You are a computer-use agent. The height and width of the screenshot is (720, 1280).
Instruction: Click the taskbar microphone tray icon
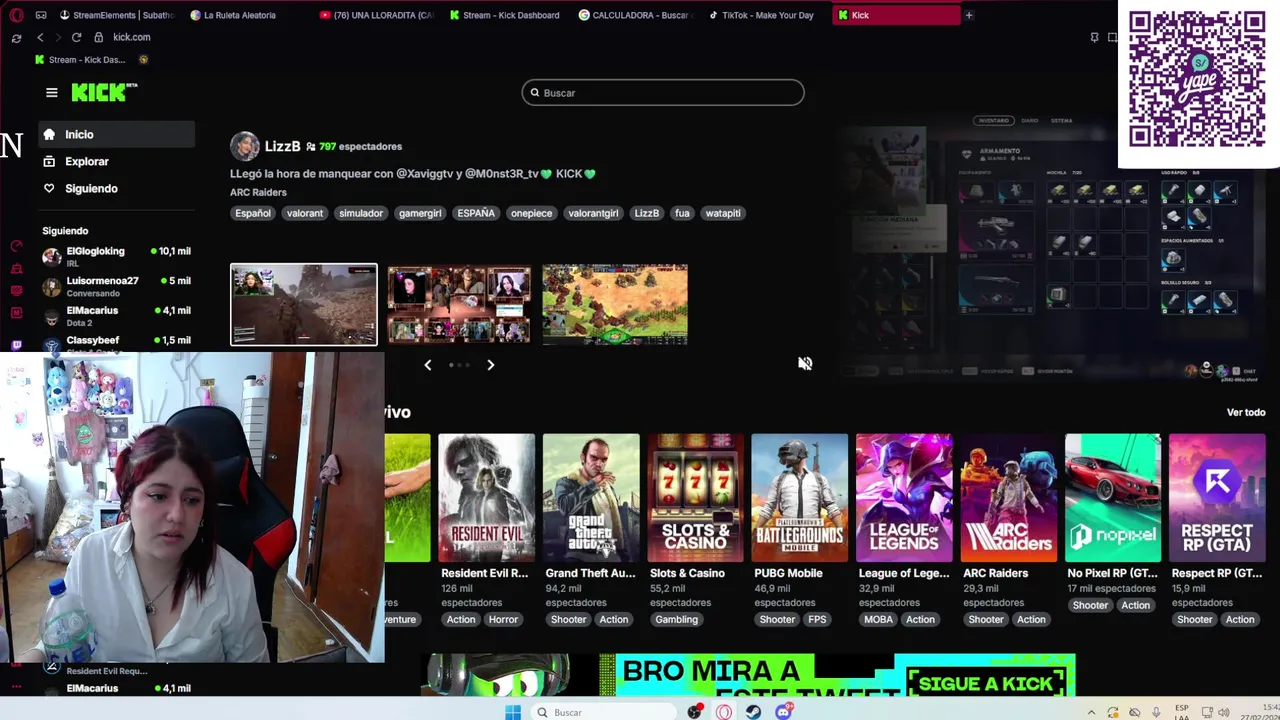(x=1157, y=712)
